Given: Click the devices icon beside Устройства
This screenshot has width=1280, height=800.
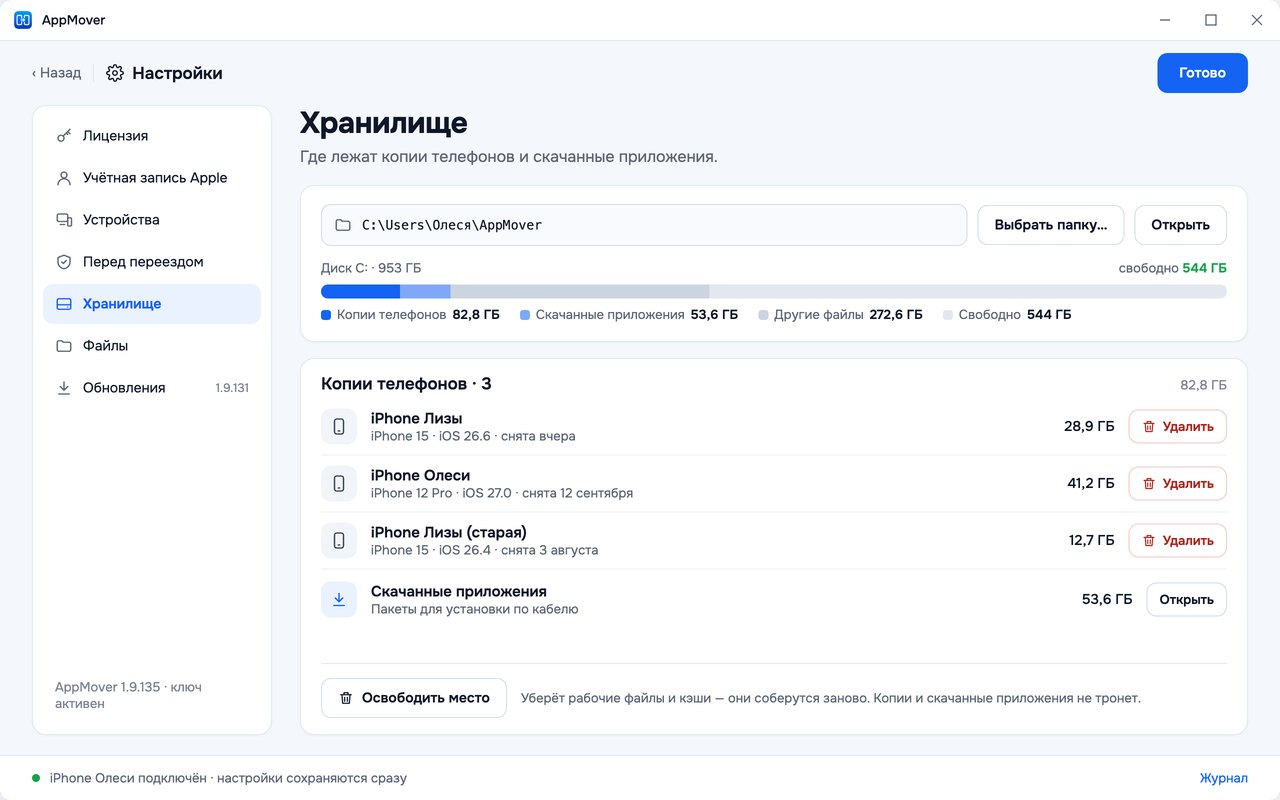Looking at the screenshot, I should (64, 220).
